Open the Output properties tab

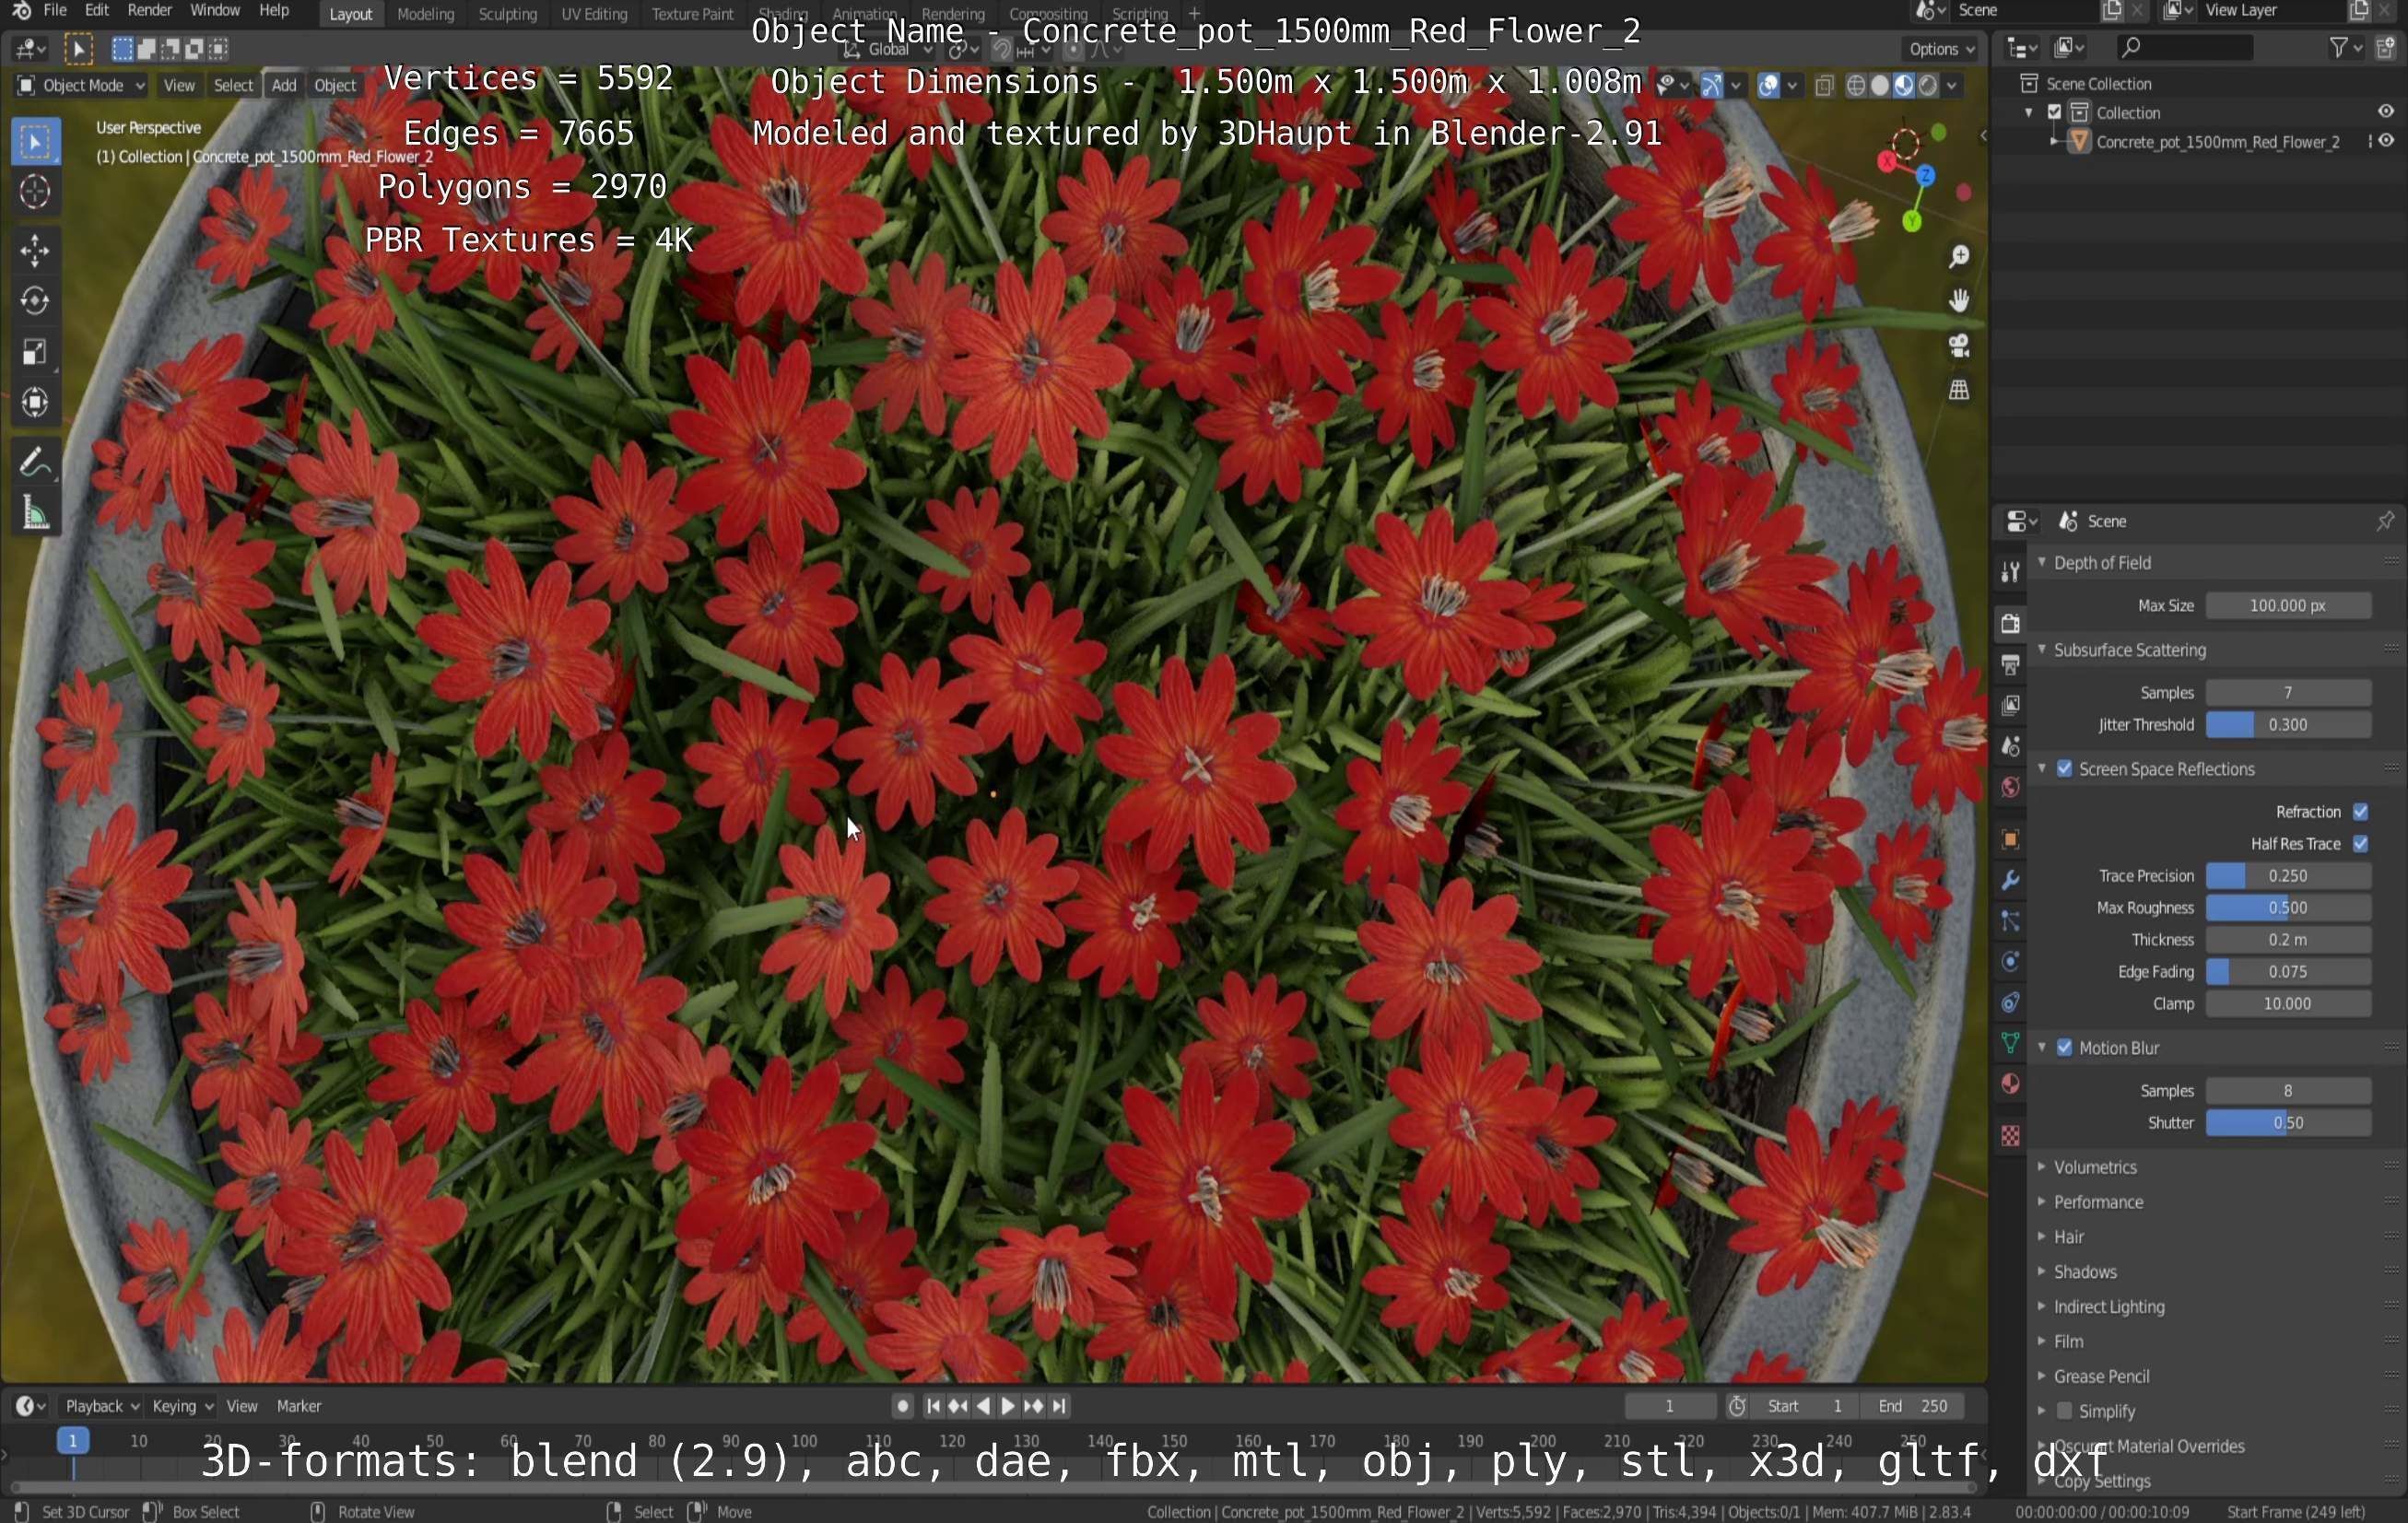tap(2010, 665)
